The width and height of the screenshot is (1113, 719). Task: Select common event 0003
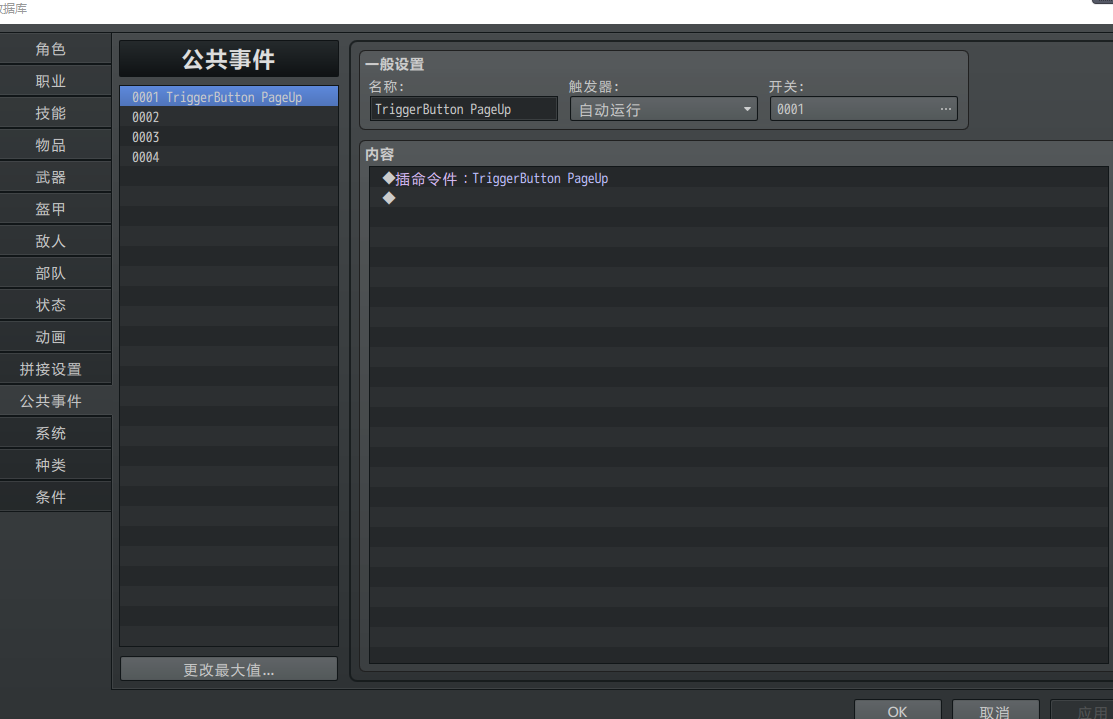tap(229, 137)
